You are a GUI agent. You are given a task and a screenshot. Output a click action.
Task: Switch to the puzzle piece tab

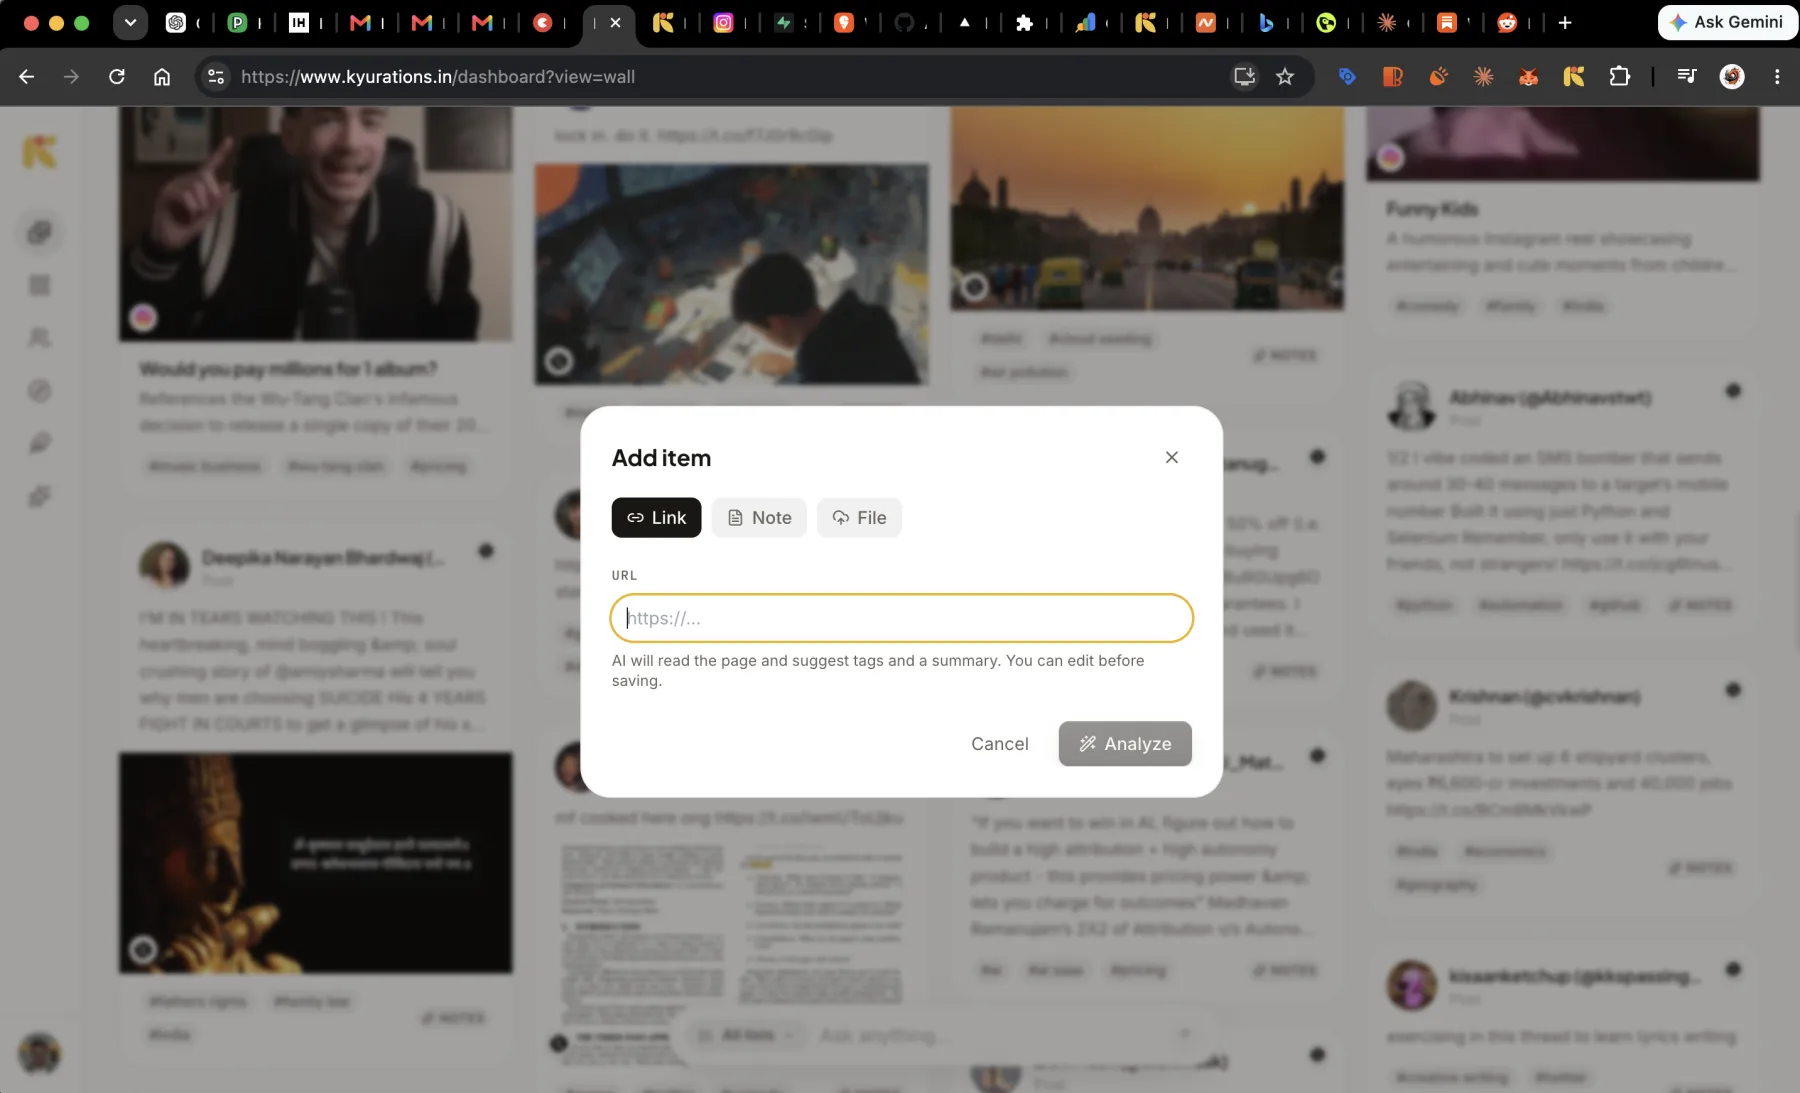(x=1024, y=22)
